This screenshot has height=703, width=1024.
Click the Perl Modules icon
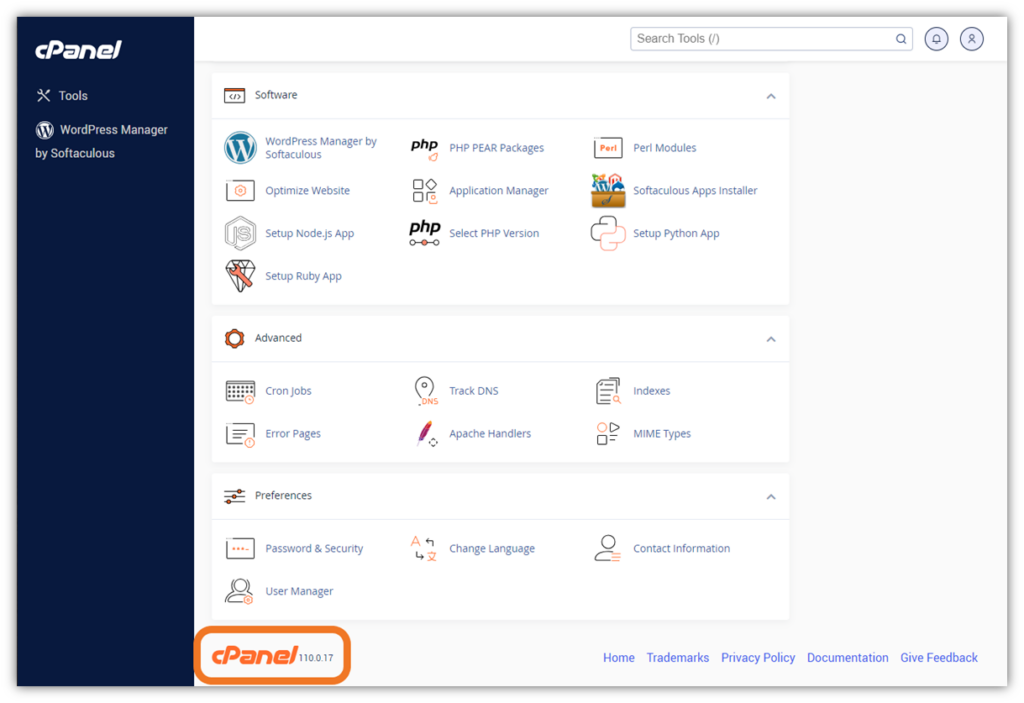pyautogui.click(x=608, y=148)
